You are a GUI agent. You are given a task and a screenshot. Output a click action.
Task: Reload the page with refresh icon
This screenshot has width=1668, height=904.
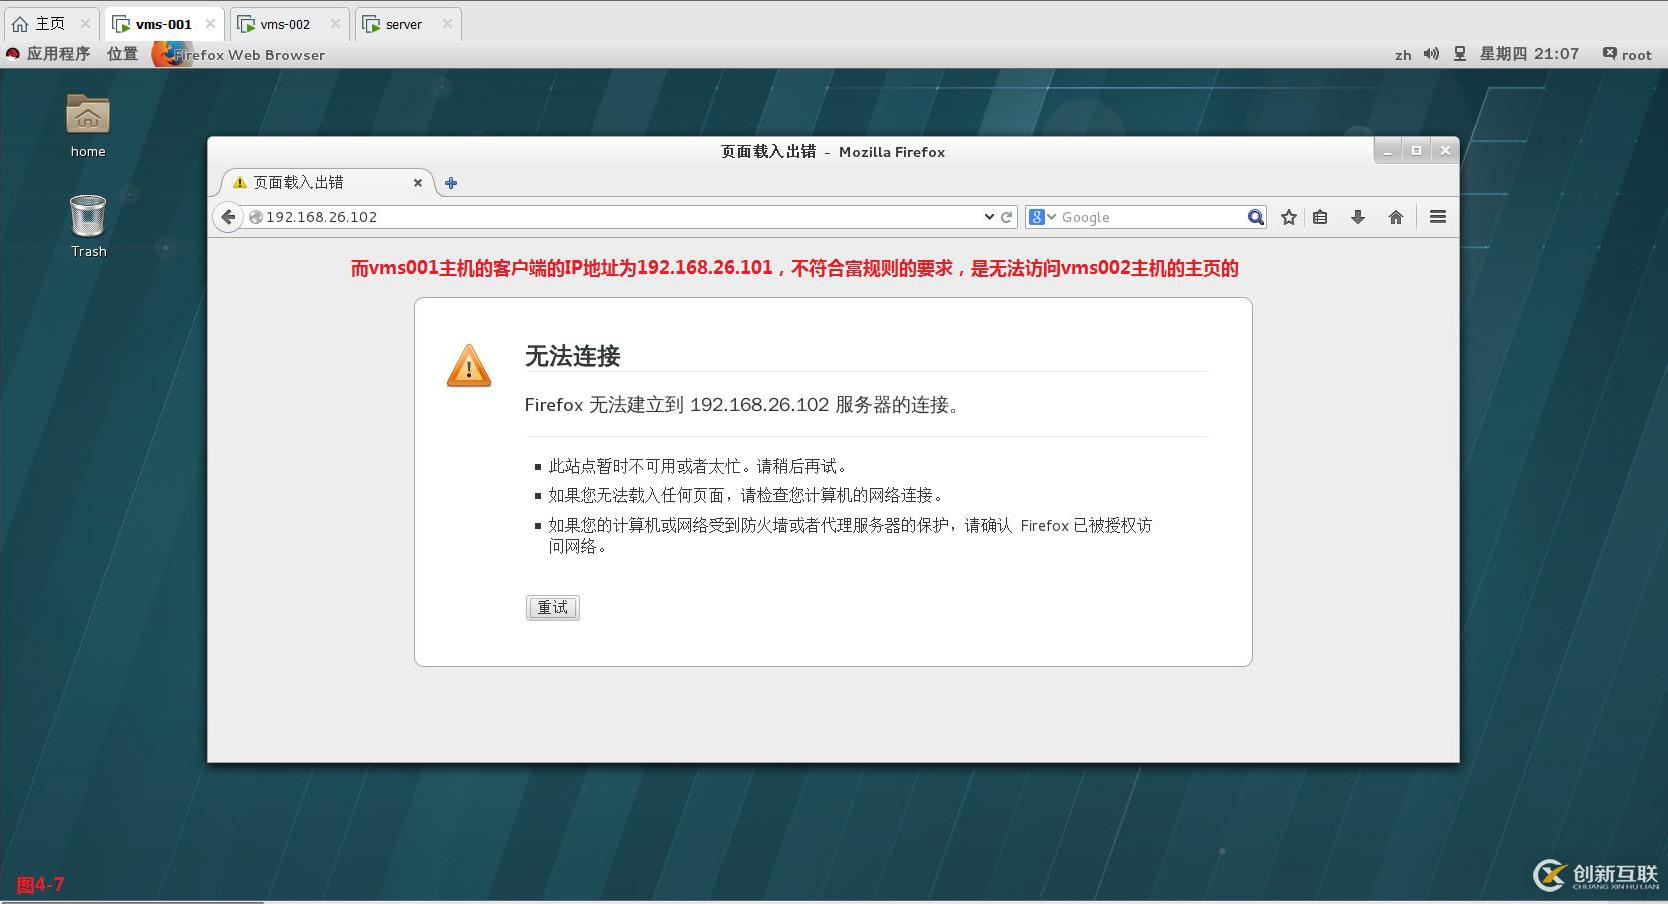click(1006, 217)
